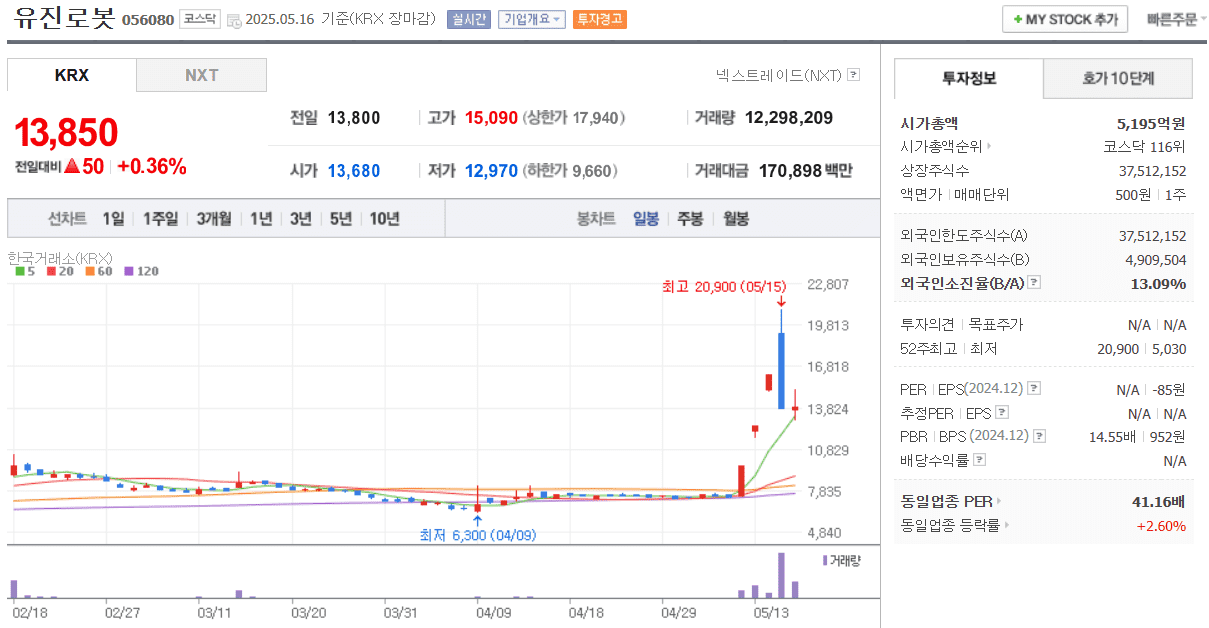Click the tallest volume bar at 05/13
The width and height of the screenshot is (1209, 628).
781,575
